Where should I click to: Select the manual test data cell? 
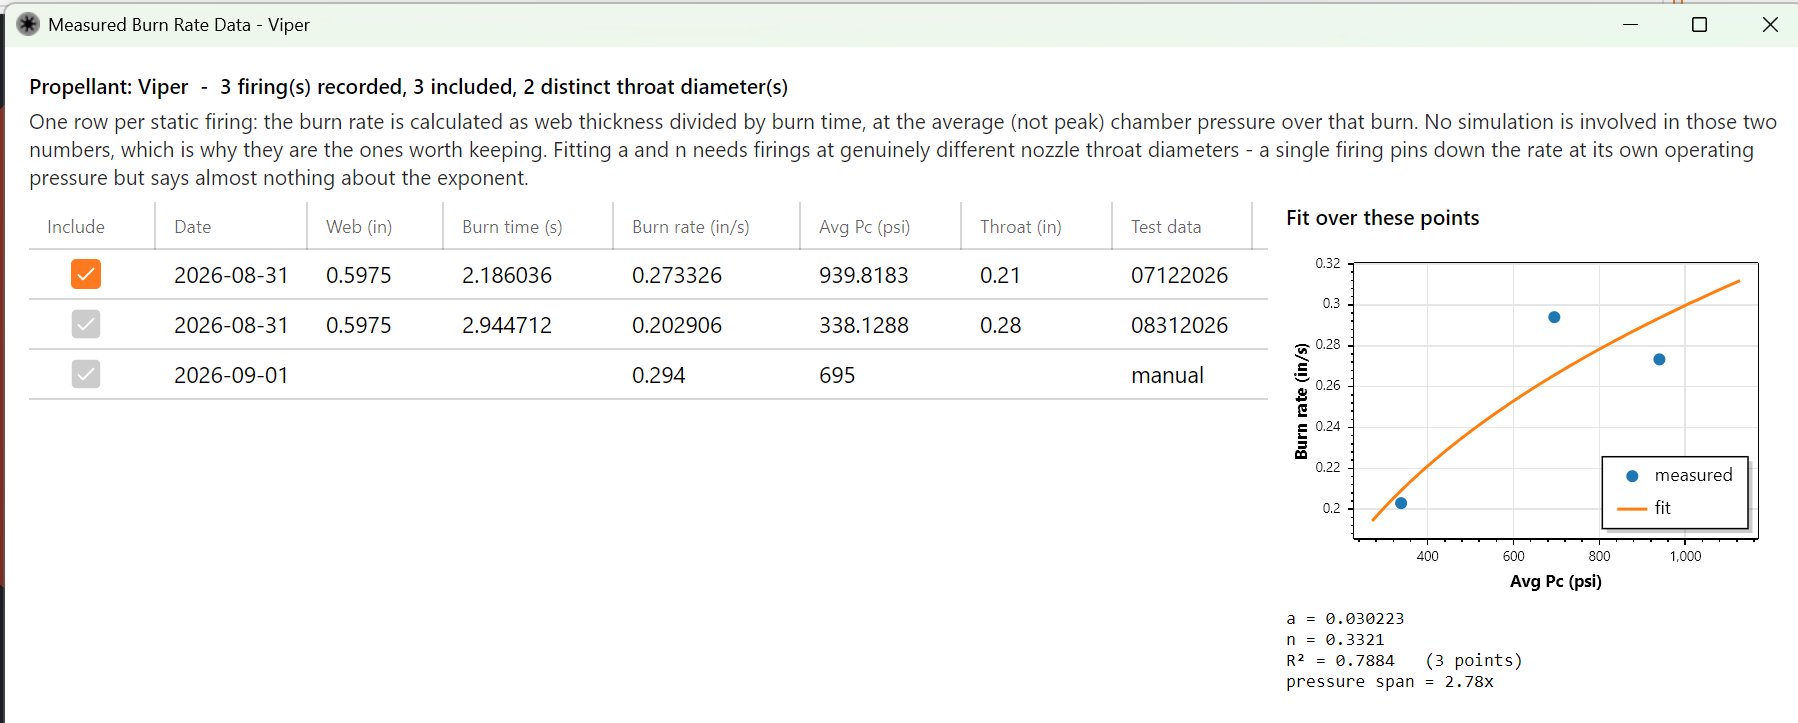click(1167, 375)
